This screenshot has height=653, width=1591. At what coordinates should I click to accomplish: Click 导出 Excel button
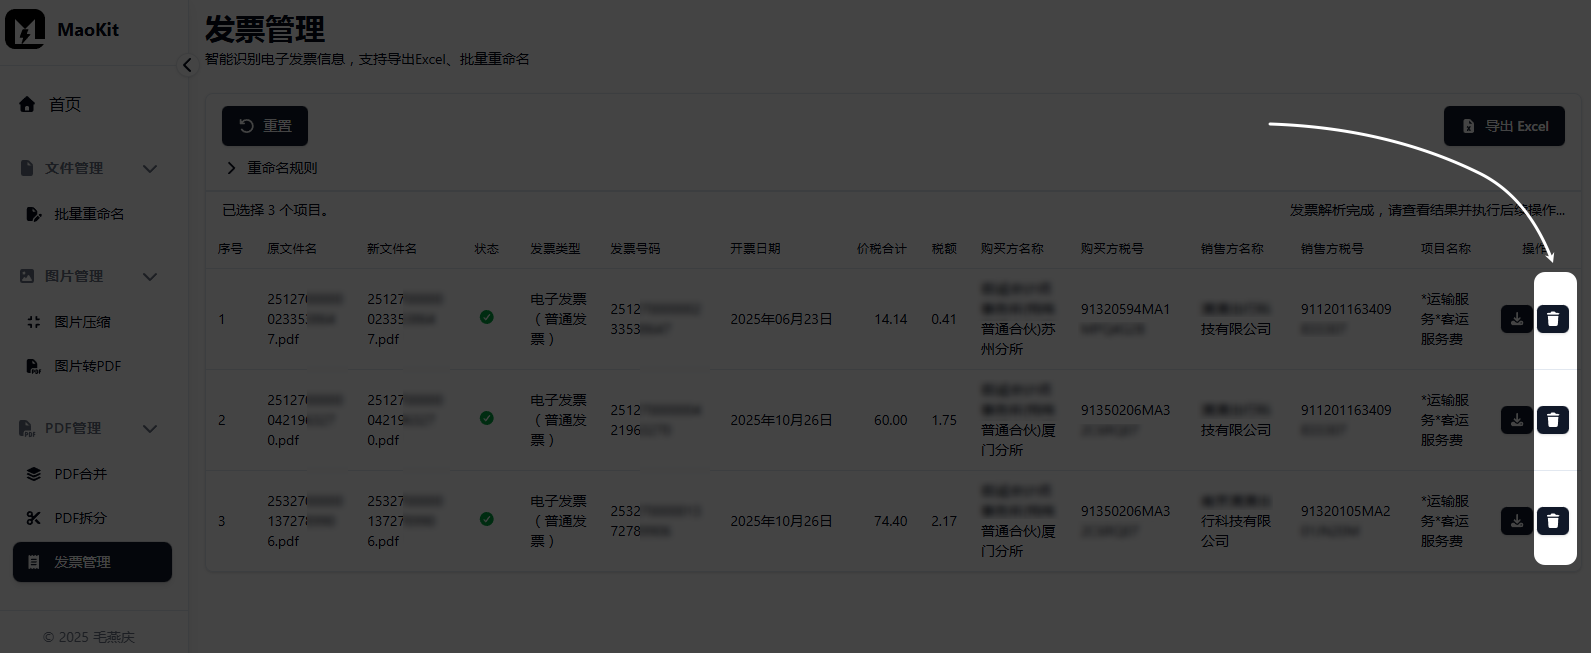tap(1504, 126)
